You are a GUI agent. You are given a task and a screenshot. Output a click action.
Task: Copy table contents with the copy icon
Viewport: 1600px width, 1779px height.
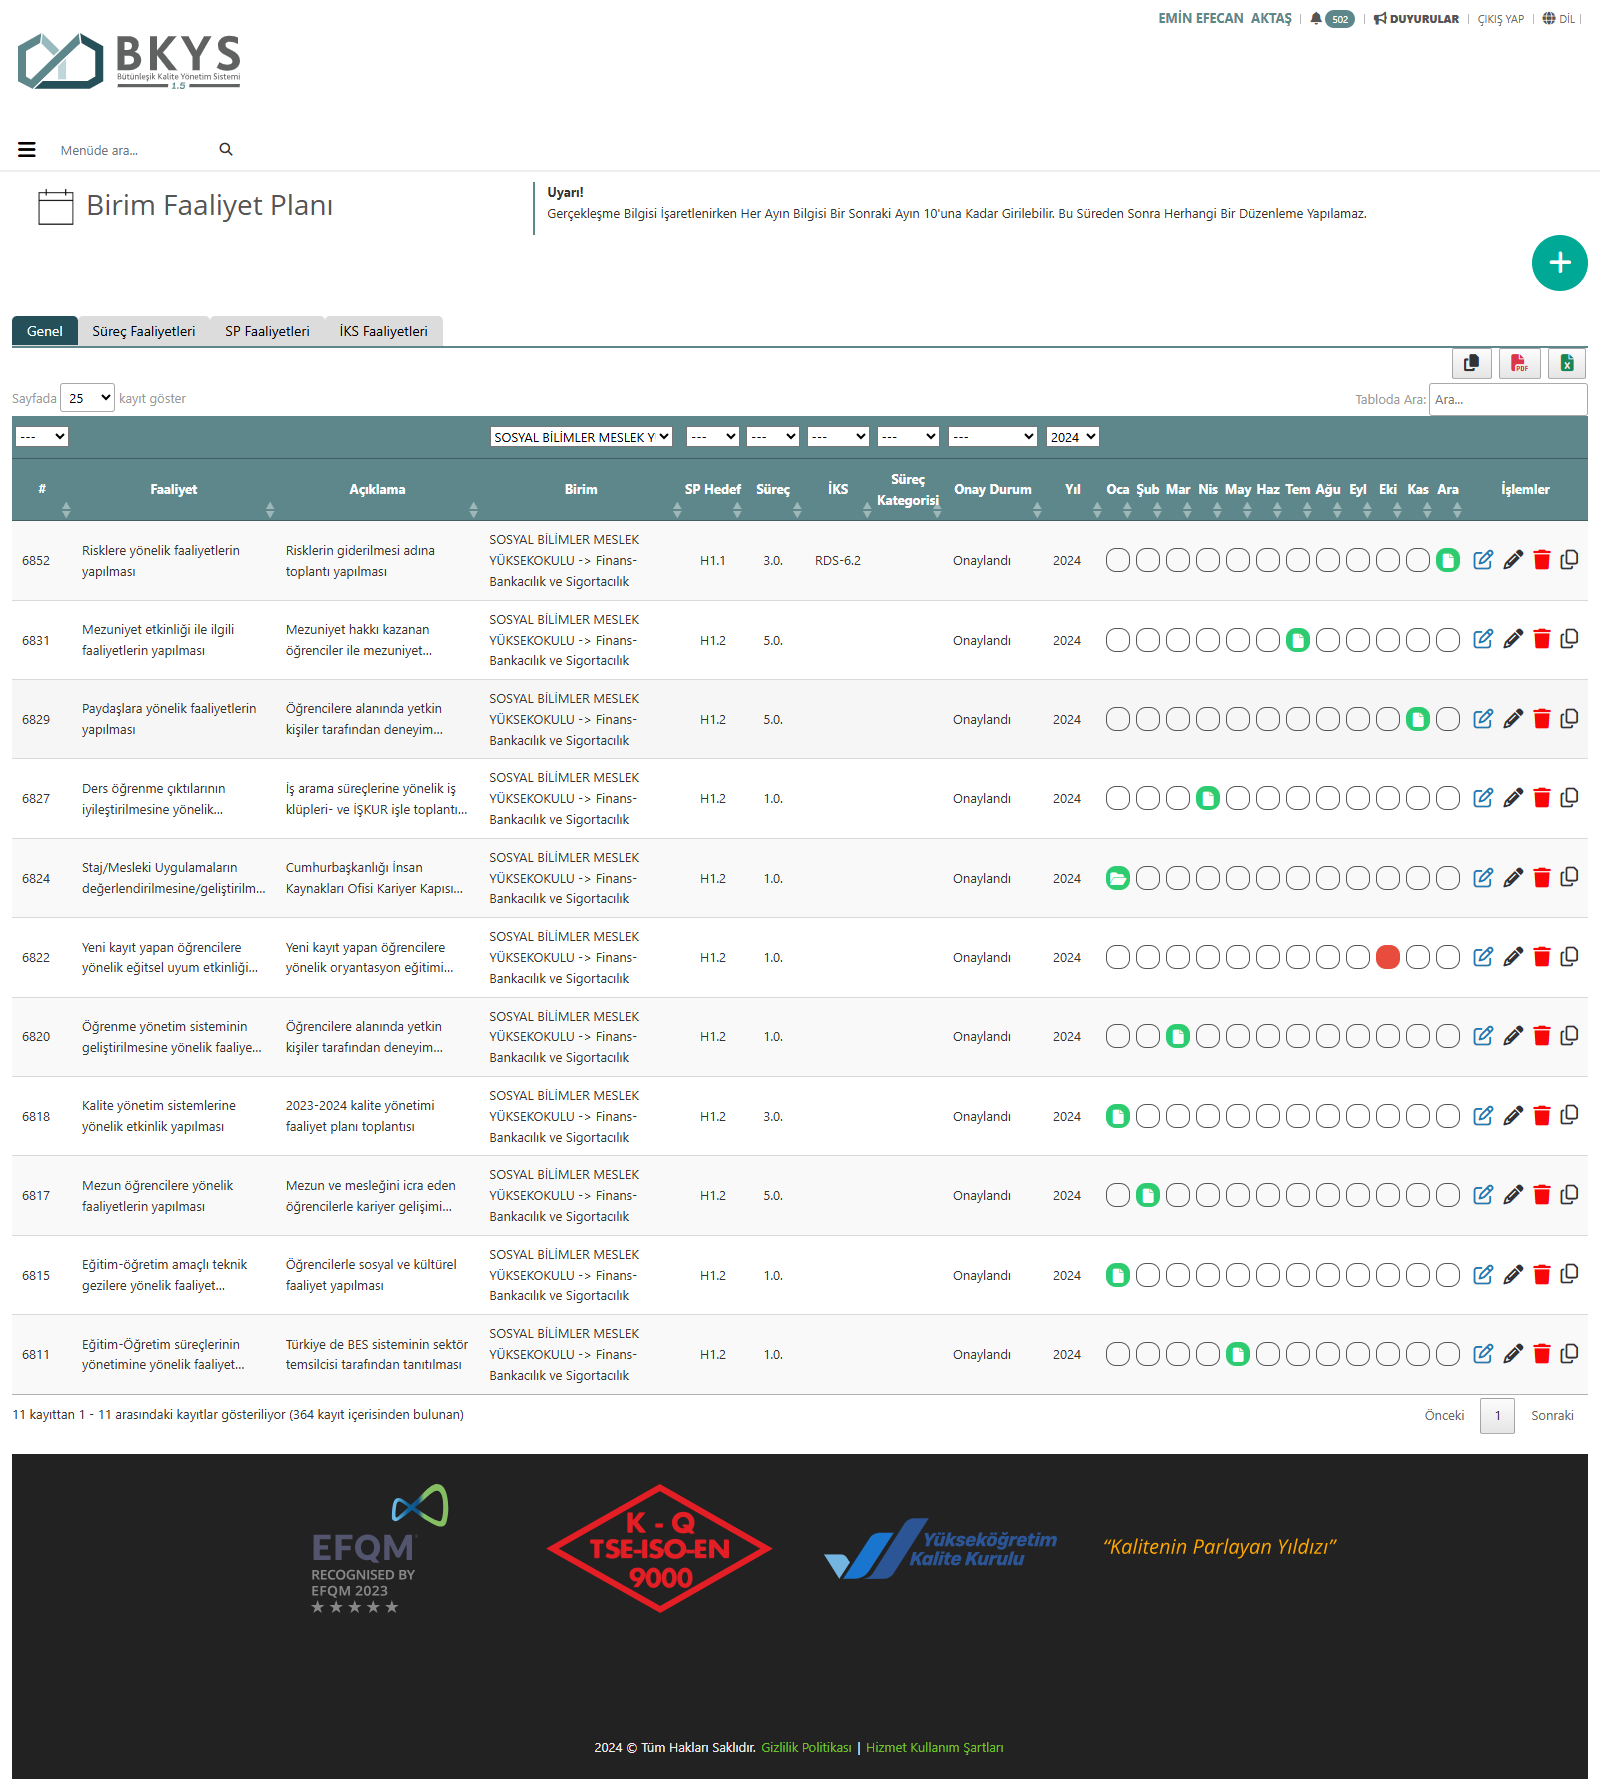pos(1471,363)
